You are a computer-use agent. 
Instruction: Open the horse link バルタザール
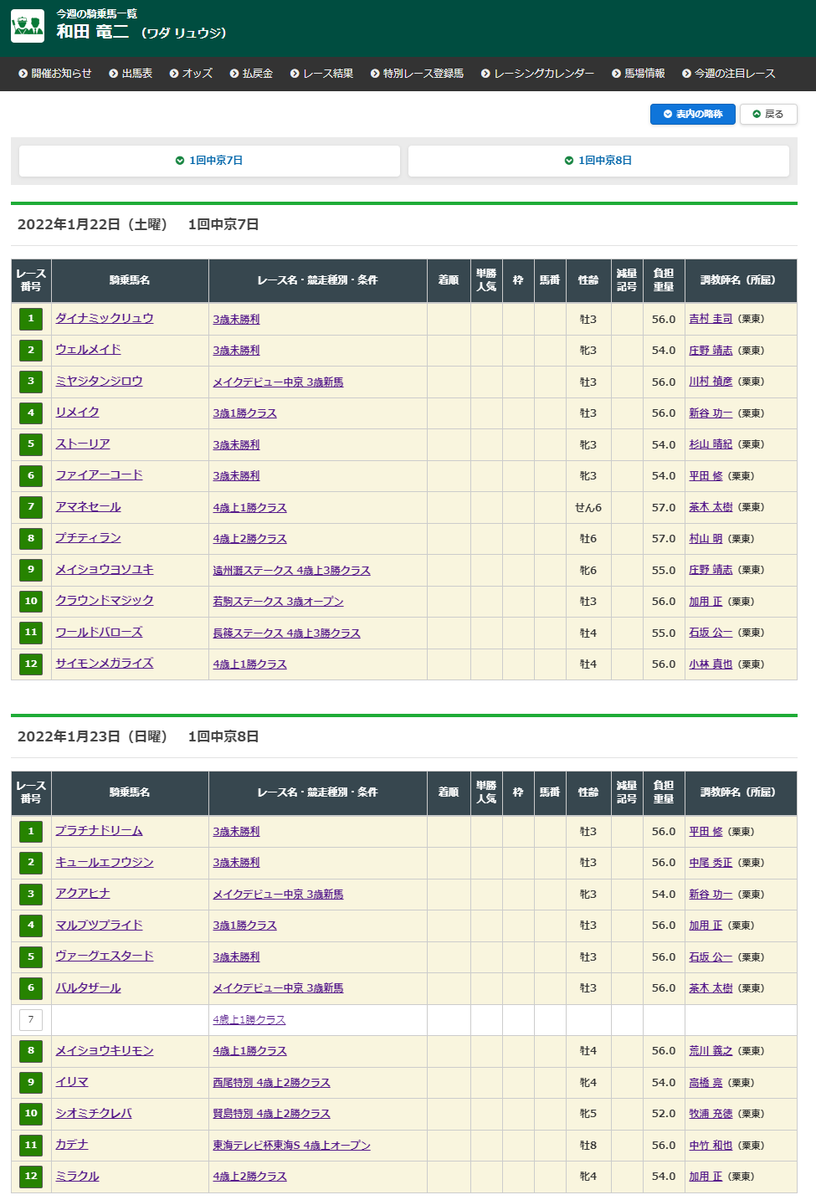(88, 987)
